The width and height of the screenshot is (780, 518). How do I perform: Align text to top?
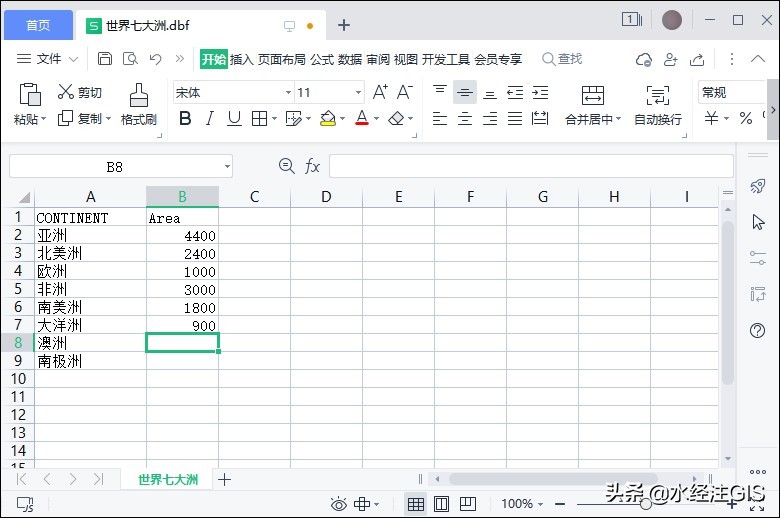coord(440,92)
